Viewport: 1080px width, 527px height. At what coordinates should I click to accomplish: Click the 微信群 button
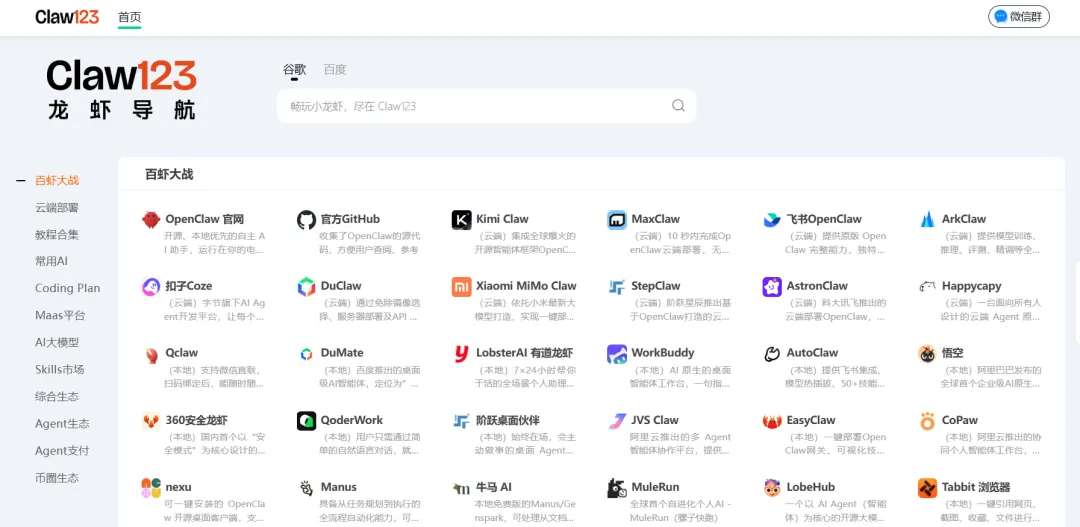pyautogui.click(x=1019, y=17)
